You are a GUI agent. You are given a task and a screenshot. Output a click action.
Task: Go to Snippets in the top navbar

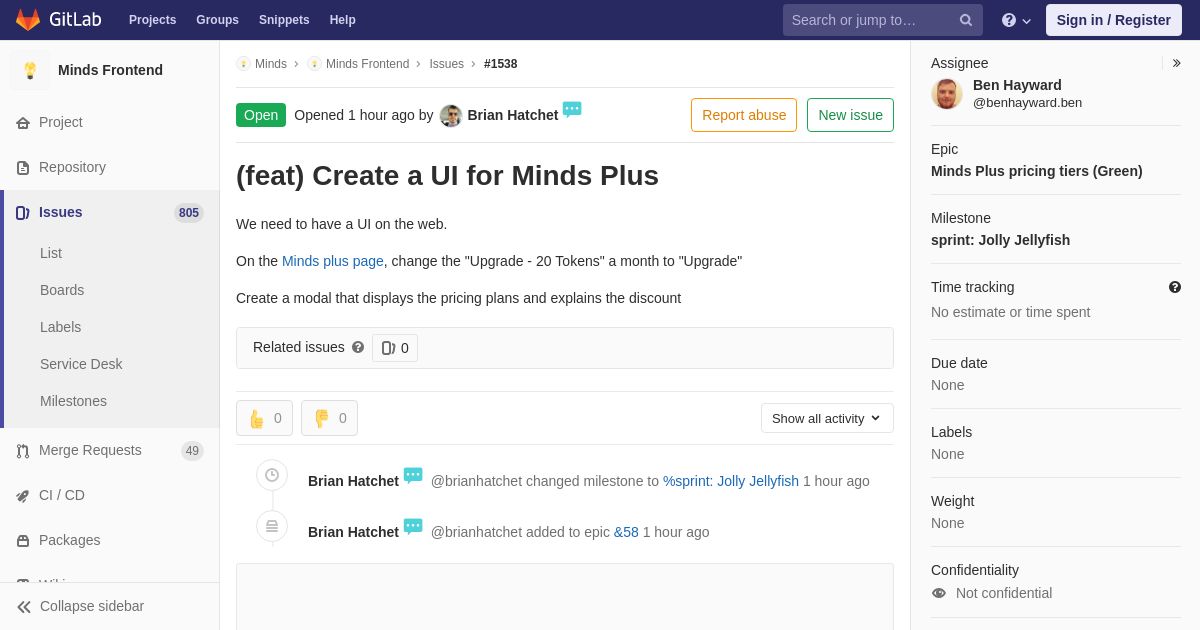284,20
